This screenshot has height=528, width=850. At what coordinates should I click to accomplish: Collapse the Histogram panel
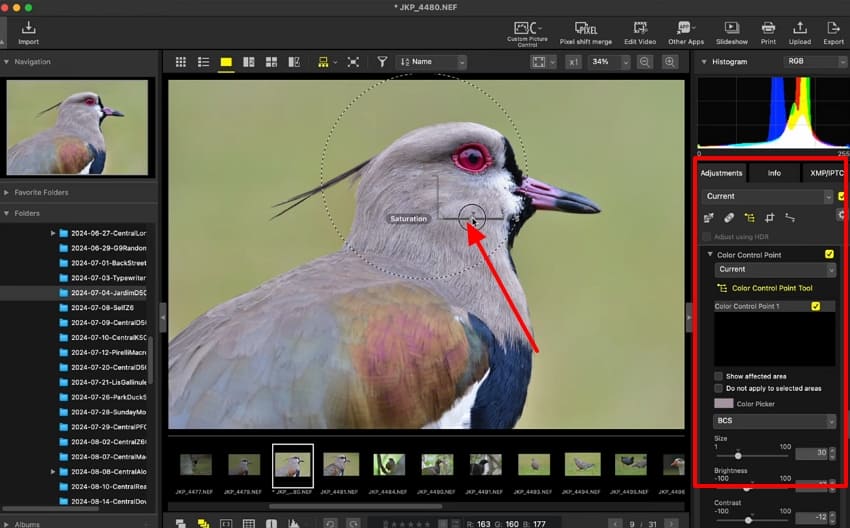pos(704,62)
